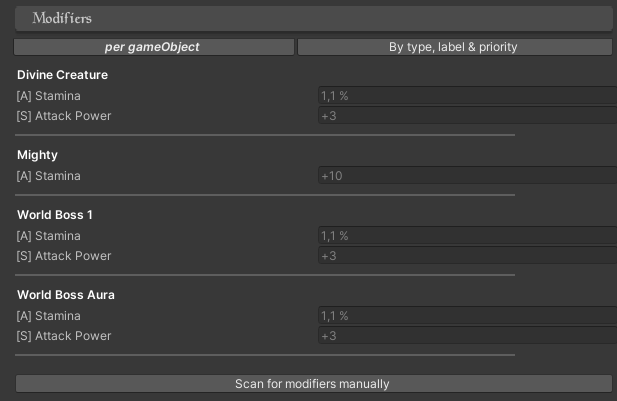Click [S] Attack Power label under Divine Creature
Image resolution: width=617 pixels, height=401 pixels.
[64, 116]
